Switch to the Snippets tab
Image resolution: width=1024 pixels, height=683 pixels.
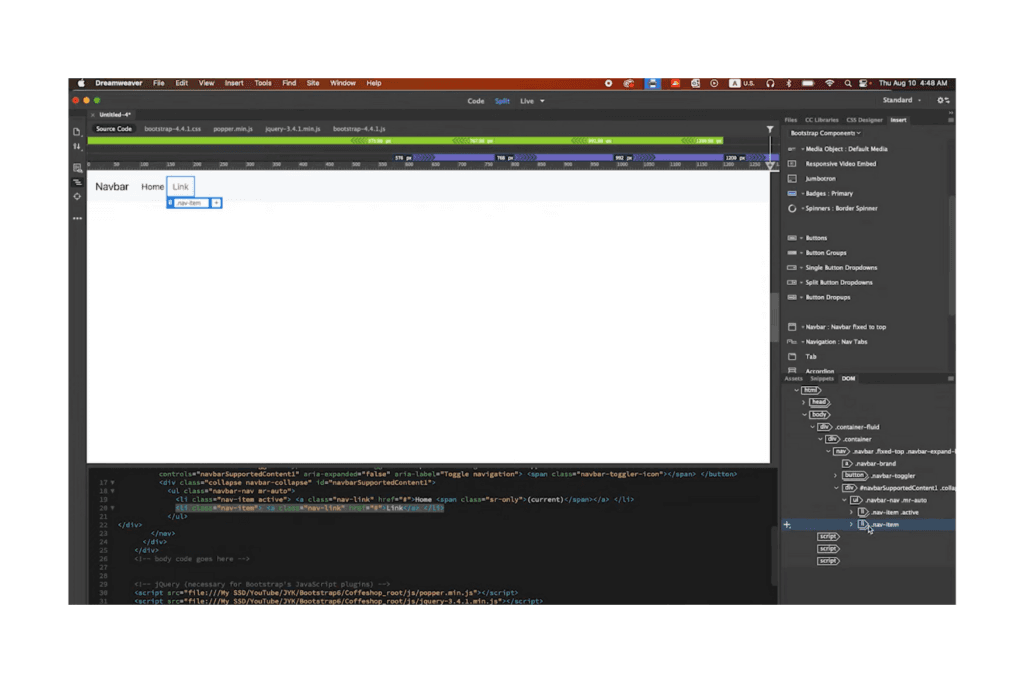(x=822, y=379)
